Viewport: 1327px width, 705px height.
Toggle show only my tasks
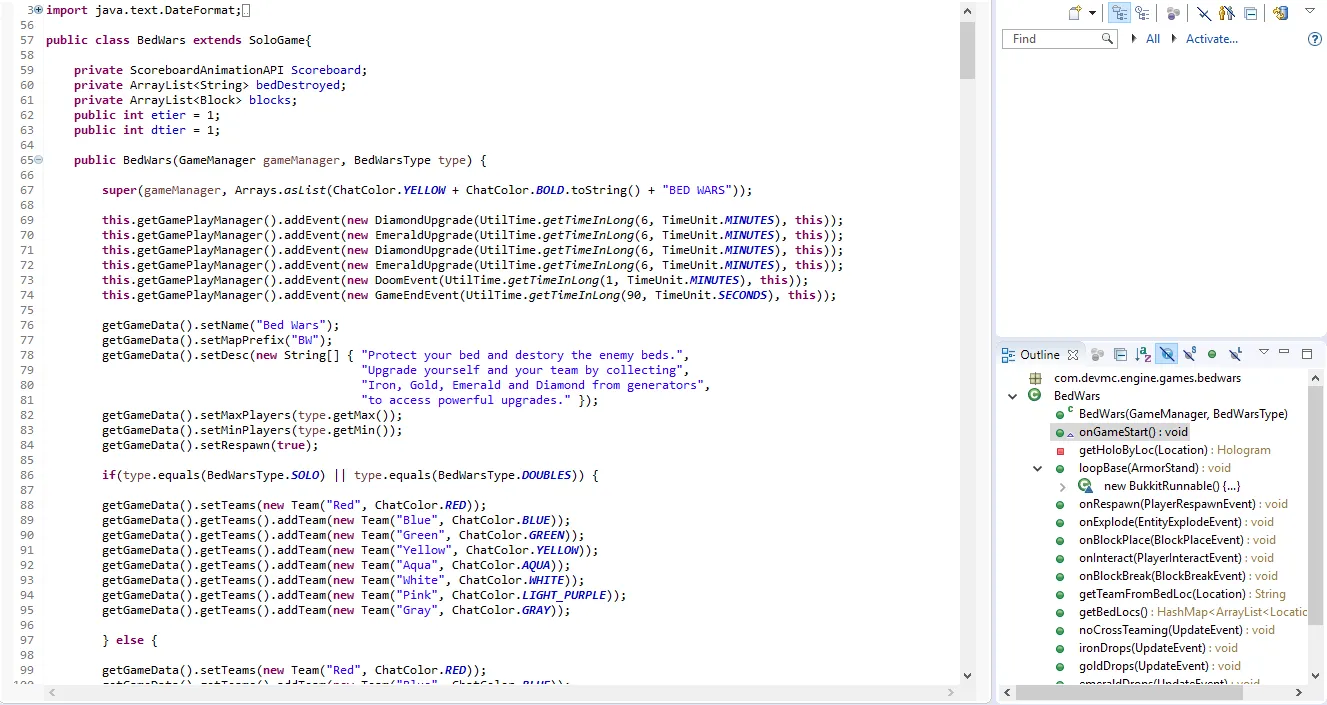1227,13
